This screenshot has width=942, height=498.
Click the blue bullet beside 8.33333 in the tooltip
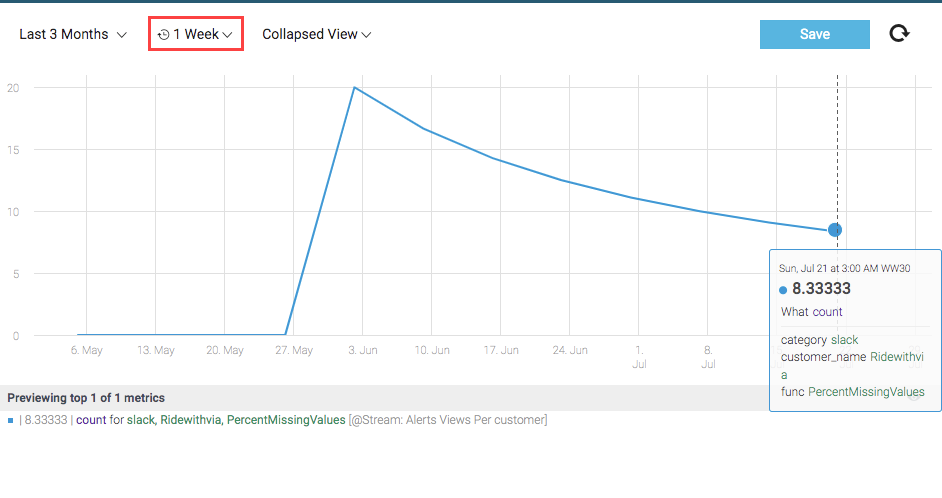coord(783,290)
